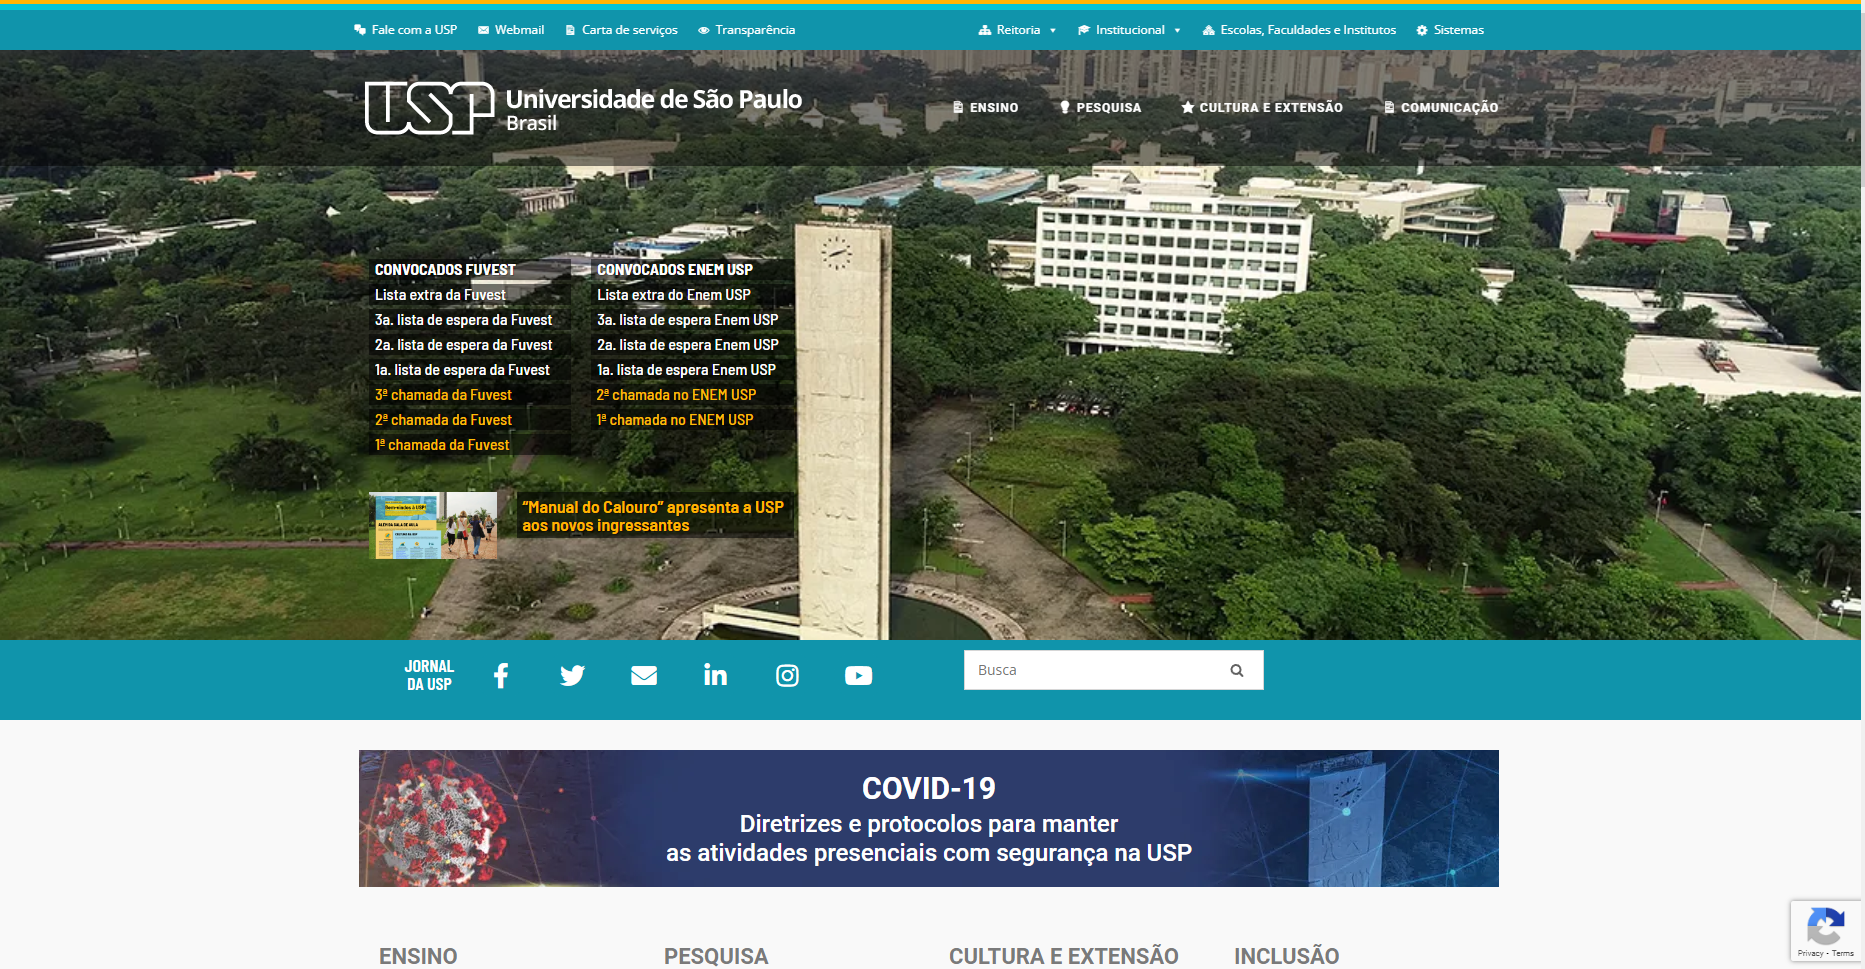1865x969 pixels.
Task: Click the search magnifier icon
Action: (1237, 670)
